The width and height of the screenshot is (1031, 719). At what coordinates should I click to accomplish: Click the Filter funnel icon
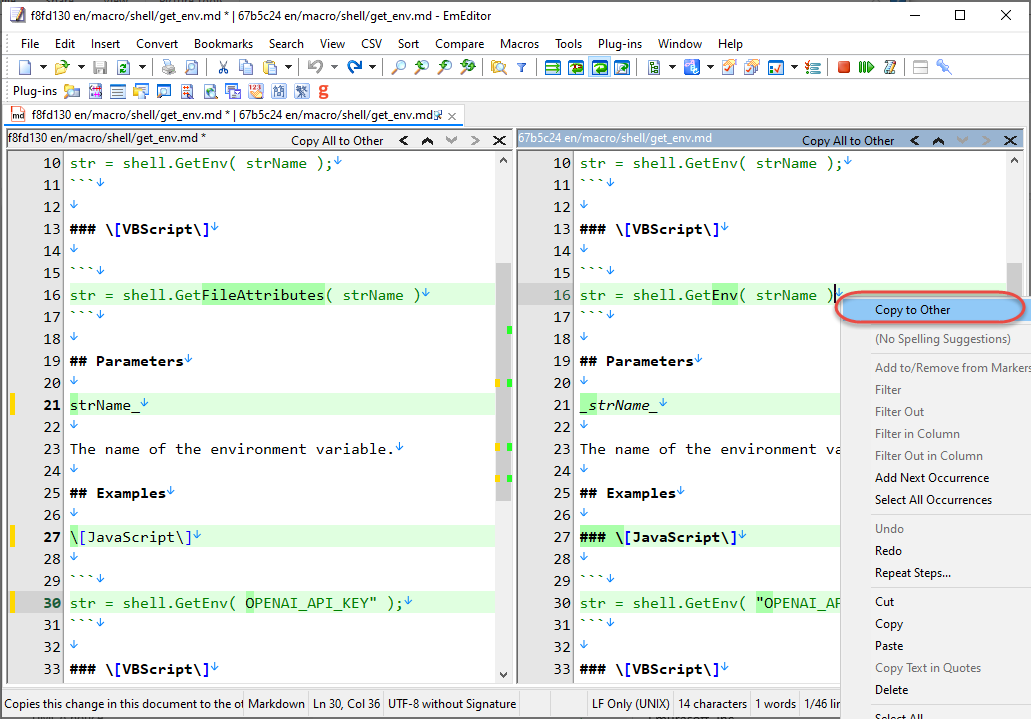(x=521, y=67)
